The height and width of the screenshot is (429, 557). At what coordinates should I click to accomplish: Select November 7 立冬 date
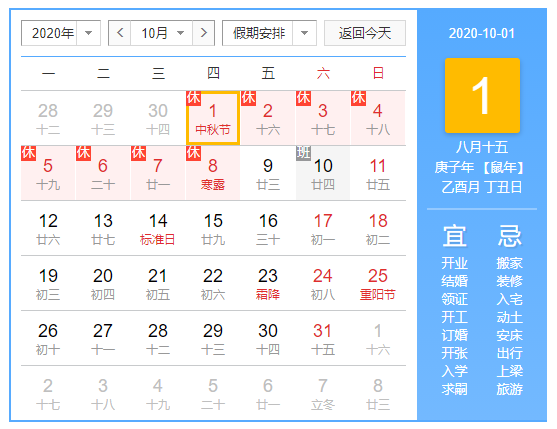pyautogui.click(x=323, y=393)
